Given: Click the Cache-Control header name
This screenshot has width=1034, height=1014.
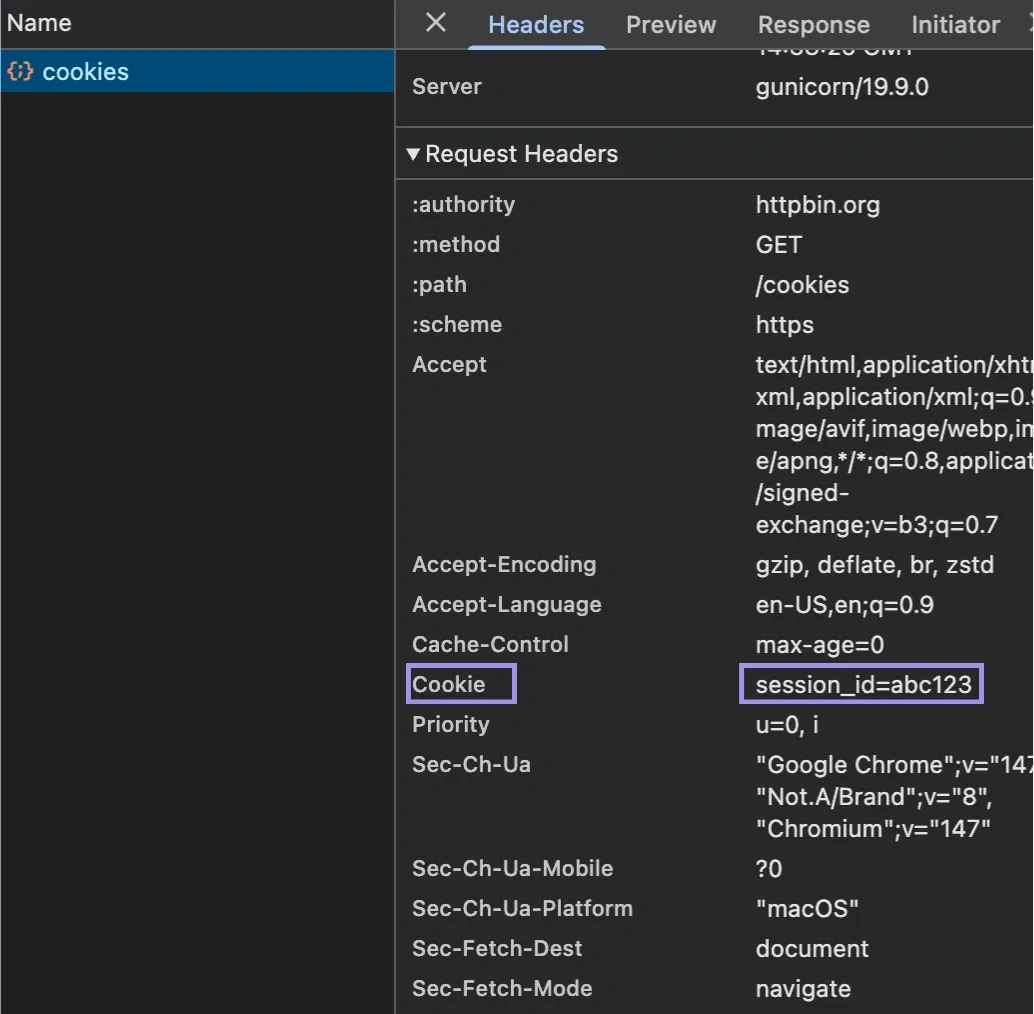Looking at the screenshot, I should [x=490, y=644].
